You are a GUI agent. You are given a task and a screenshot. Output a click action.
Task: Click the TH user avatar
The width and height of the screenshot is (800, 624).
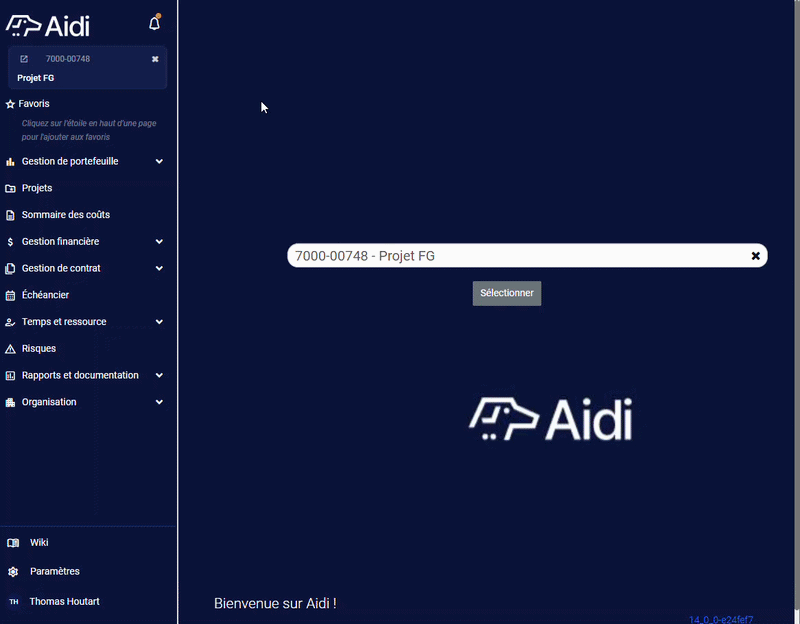[x=14, y=602]
